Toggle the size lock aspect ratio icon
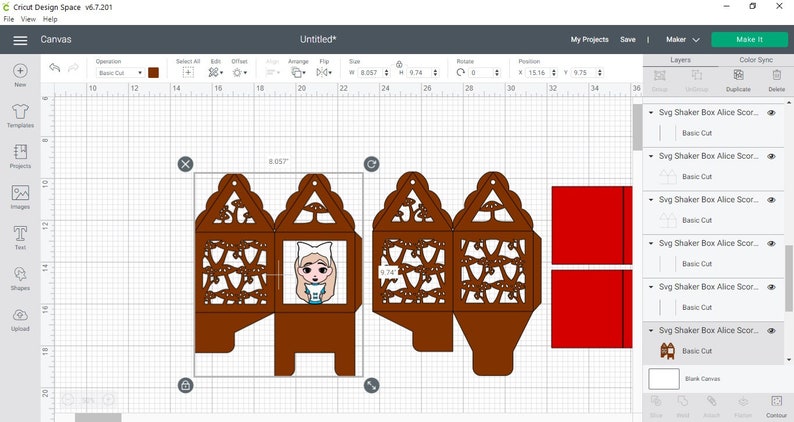Image resolution: width=794 pixels, height=422 pixels. coord(399,64)
